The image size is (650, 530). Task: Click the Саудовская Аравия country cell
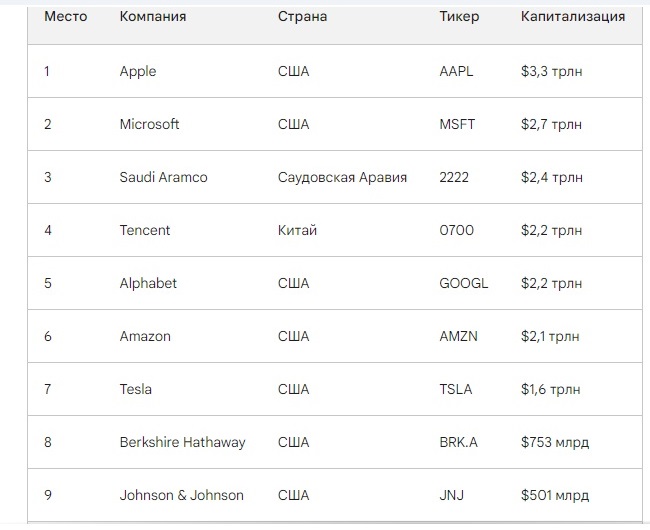click(342, 177)
